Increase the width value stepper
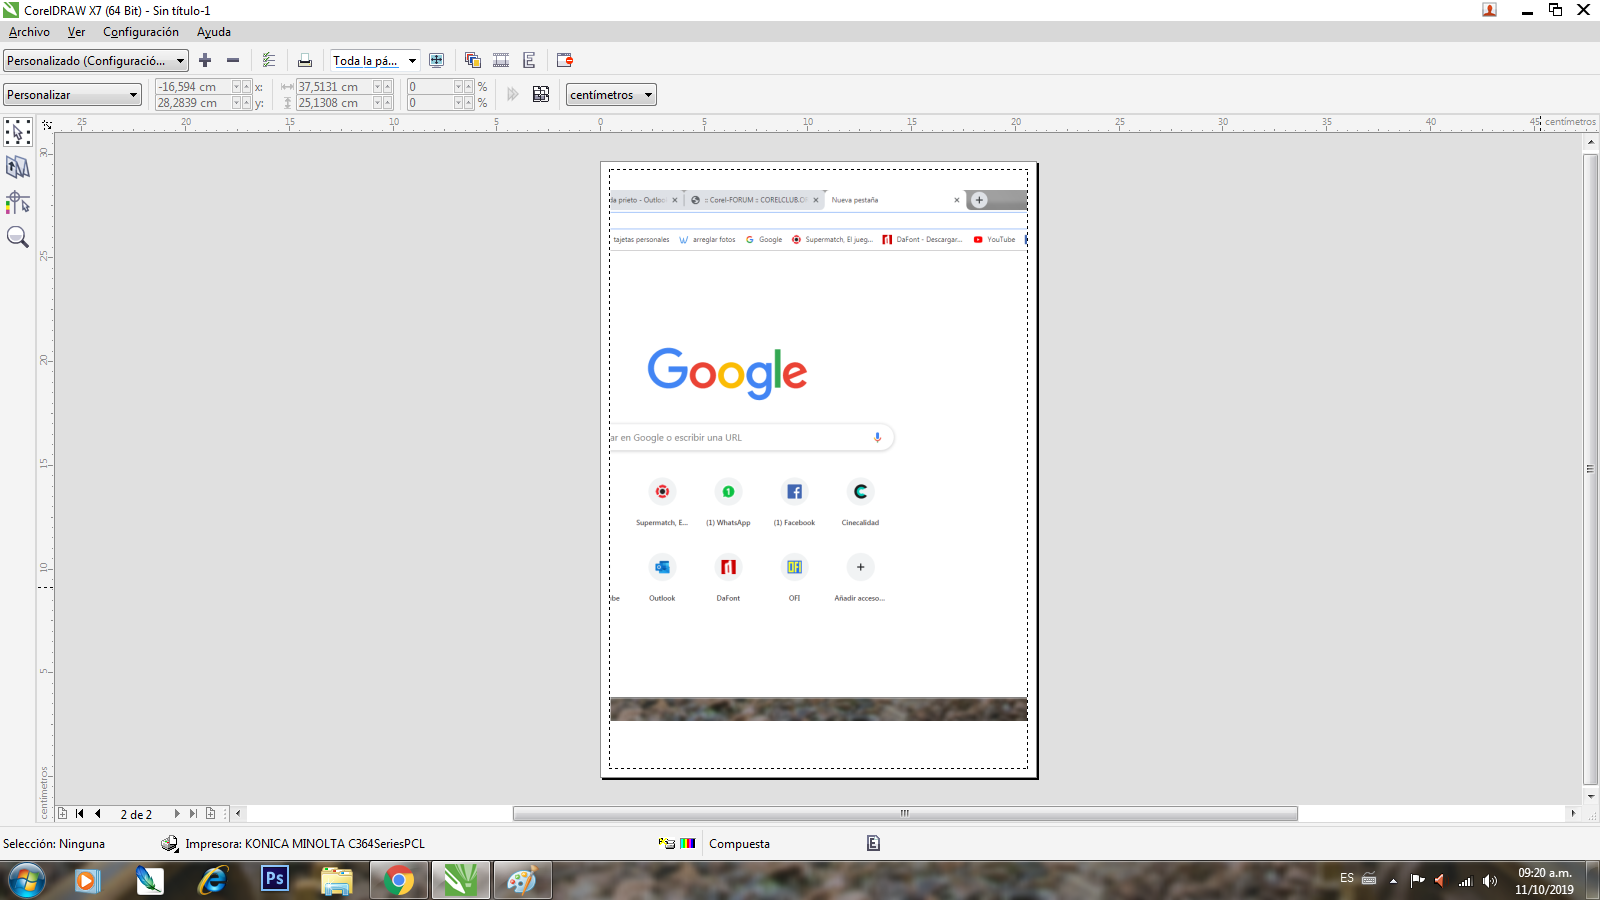Viewport: 1600px width, 900px height. click(387, 87)
